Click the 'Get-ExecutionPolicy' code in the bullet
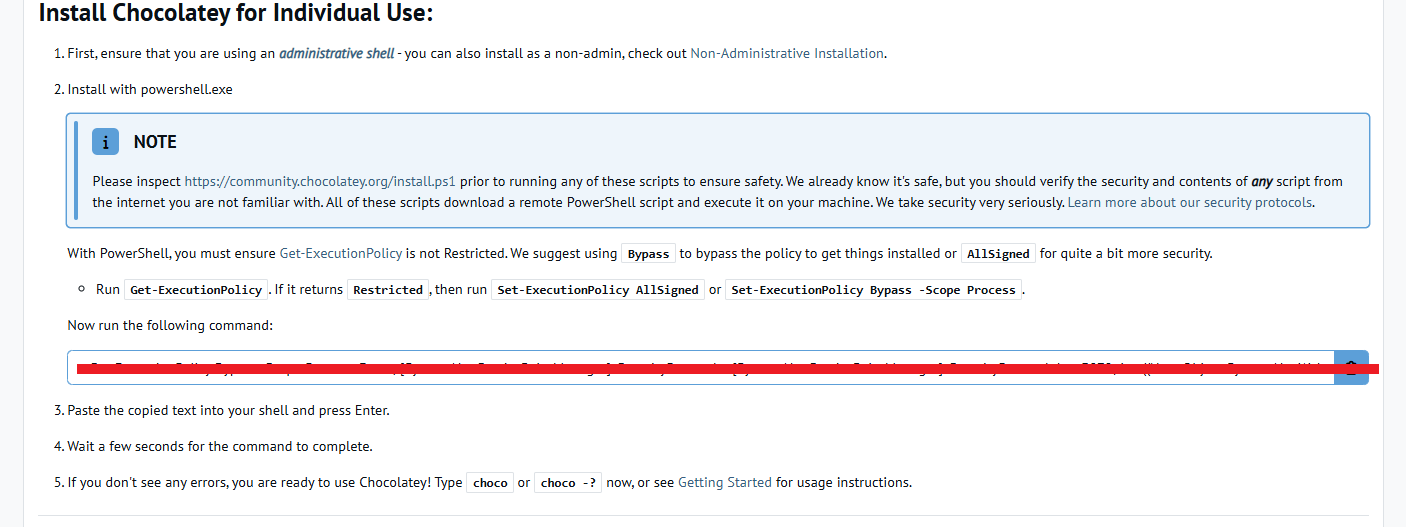The height and width of the screenshot is (527, 1406). tap(196, 290)
